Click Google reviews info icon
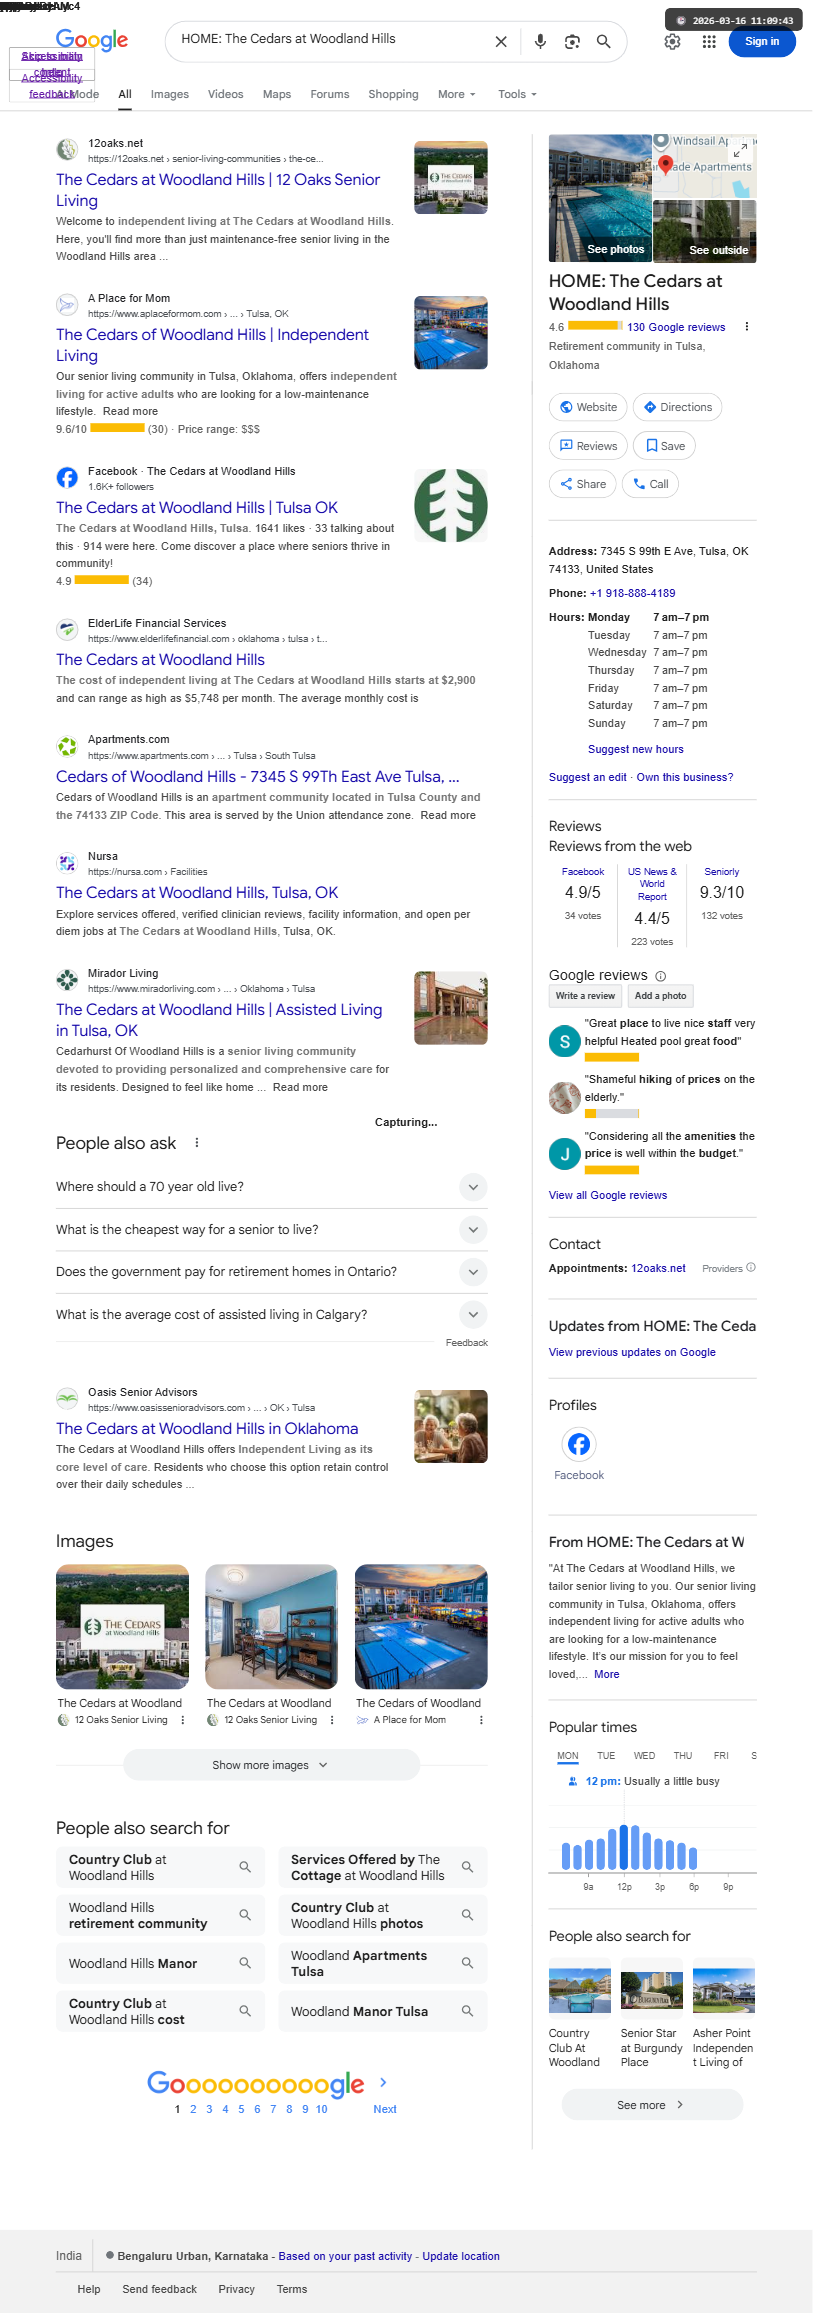This screenshot has height=2313, width=825. (661, 976)
